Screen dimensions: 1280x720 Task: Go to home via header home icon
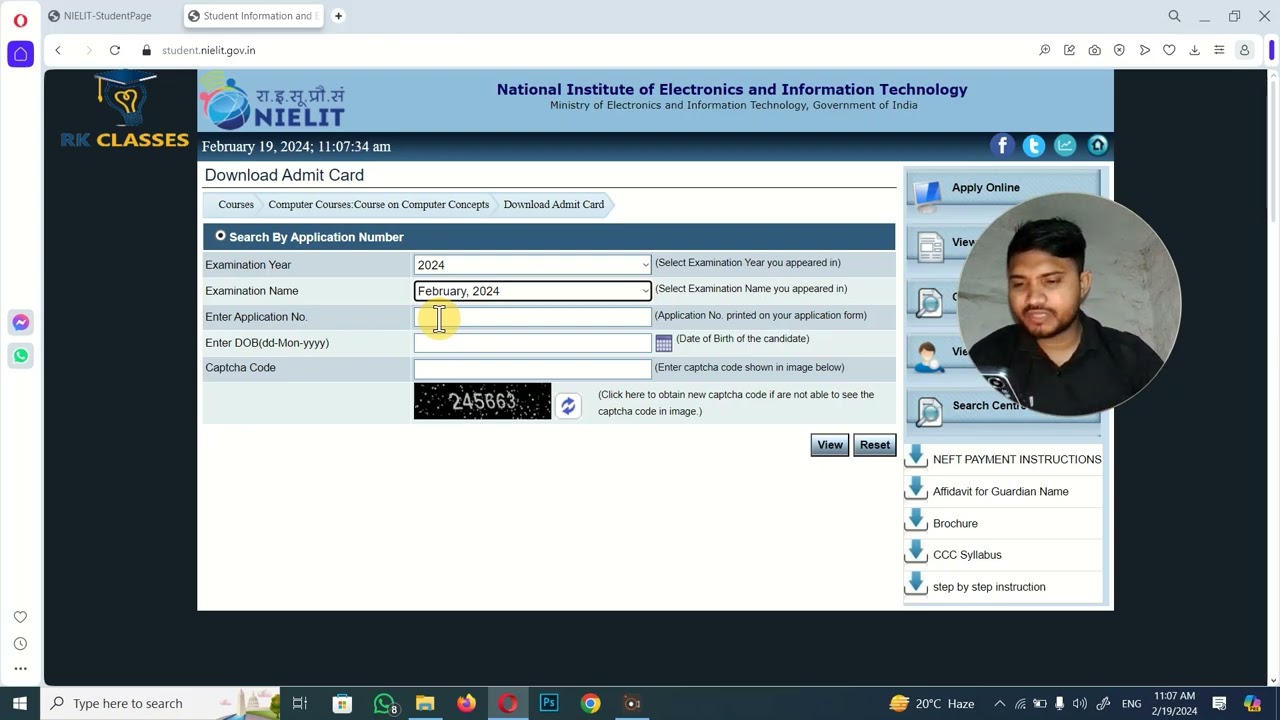tap(1098, 146)
